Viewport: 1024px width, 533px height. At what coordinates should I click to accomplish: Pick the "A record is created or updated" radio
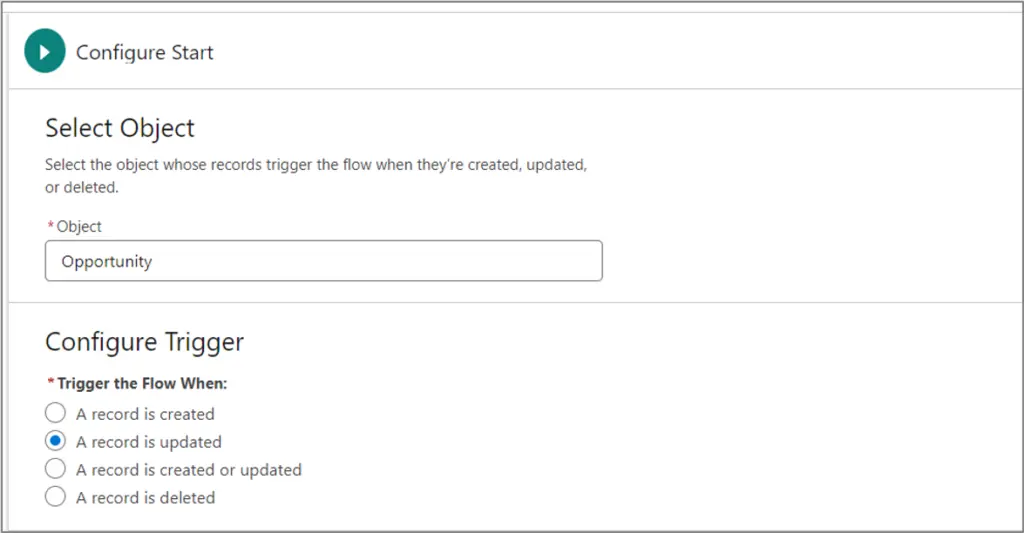(56, 469)
